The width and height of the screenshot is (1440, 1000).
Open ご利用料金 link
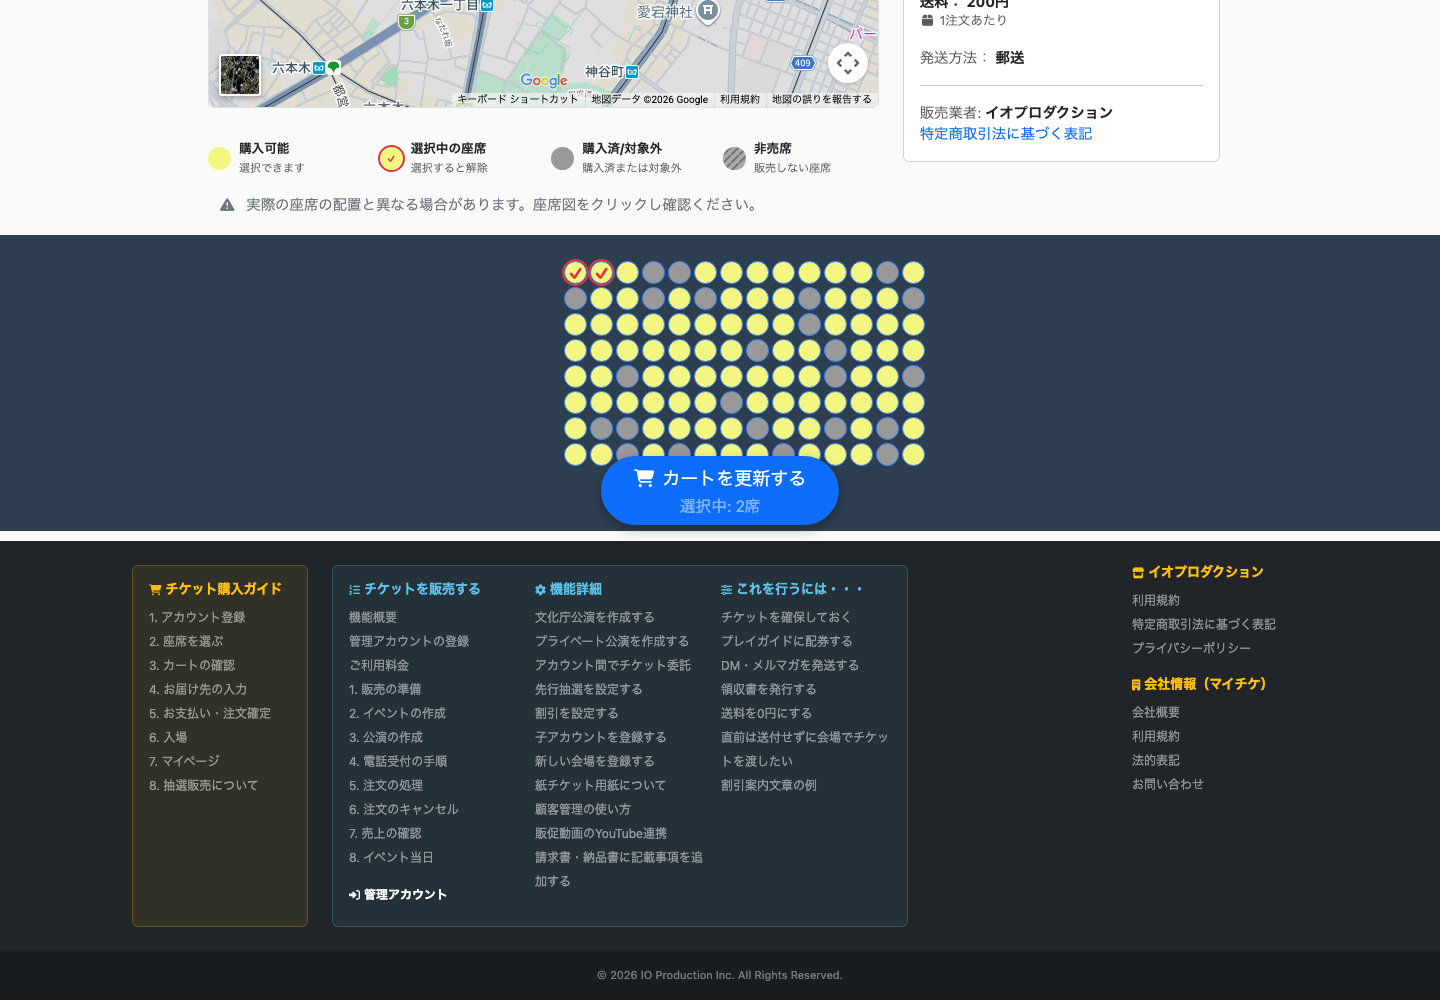(x=379, y=666)
